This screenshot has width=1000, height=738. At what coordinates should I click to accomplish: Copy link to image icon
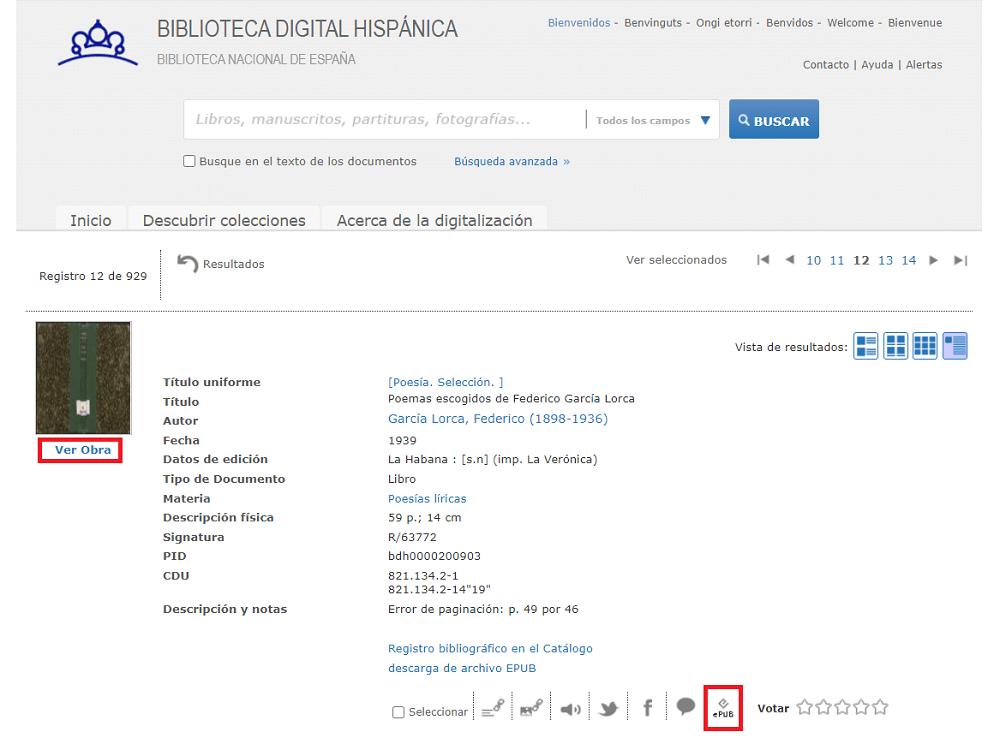pyautogui.click(x=531, y=708)
